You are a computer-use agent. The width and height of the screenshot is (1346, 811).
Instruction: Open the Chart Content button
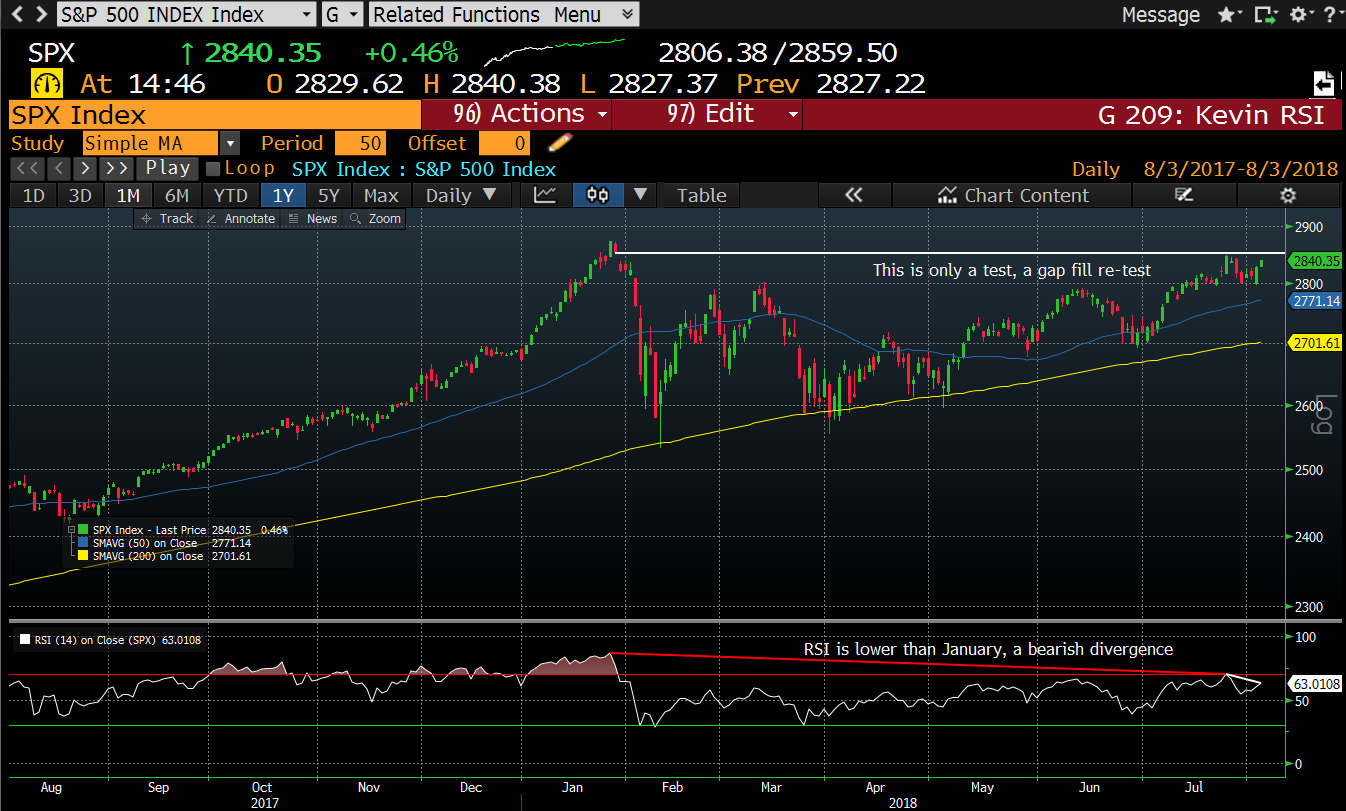[x=1013, y=195]
